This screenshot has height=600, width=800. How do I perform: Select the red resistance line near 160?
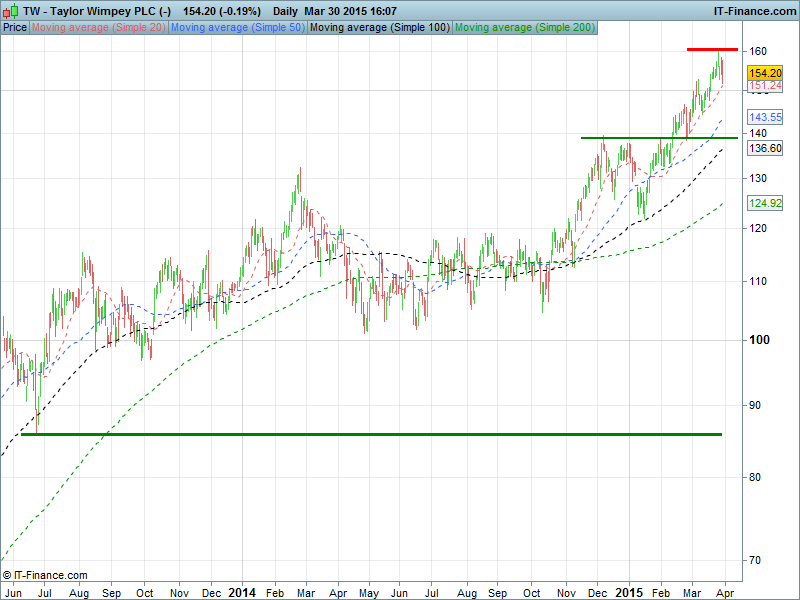tap(711, 49)
